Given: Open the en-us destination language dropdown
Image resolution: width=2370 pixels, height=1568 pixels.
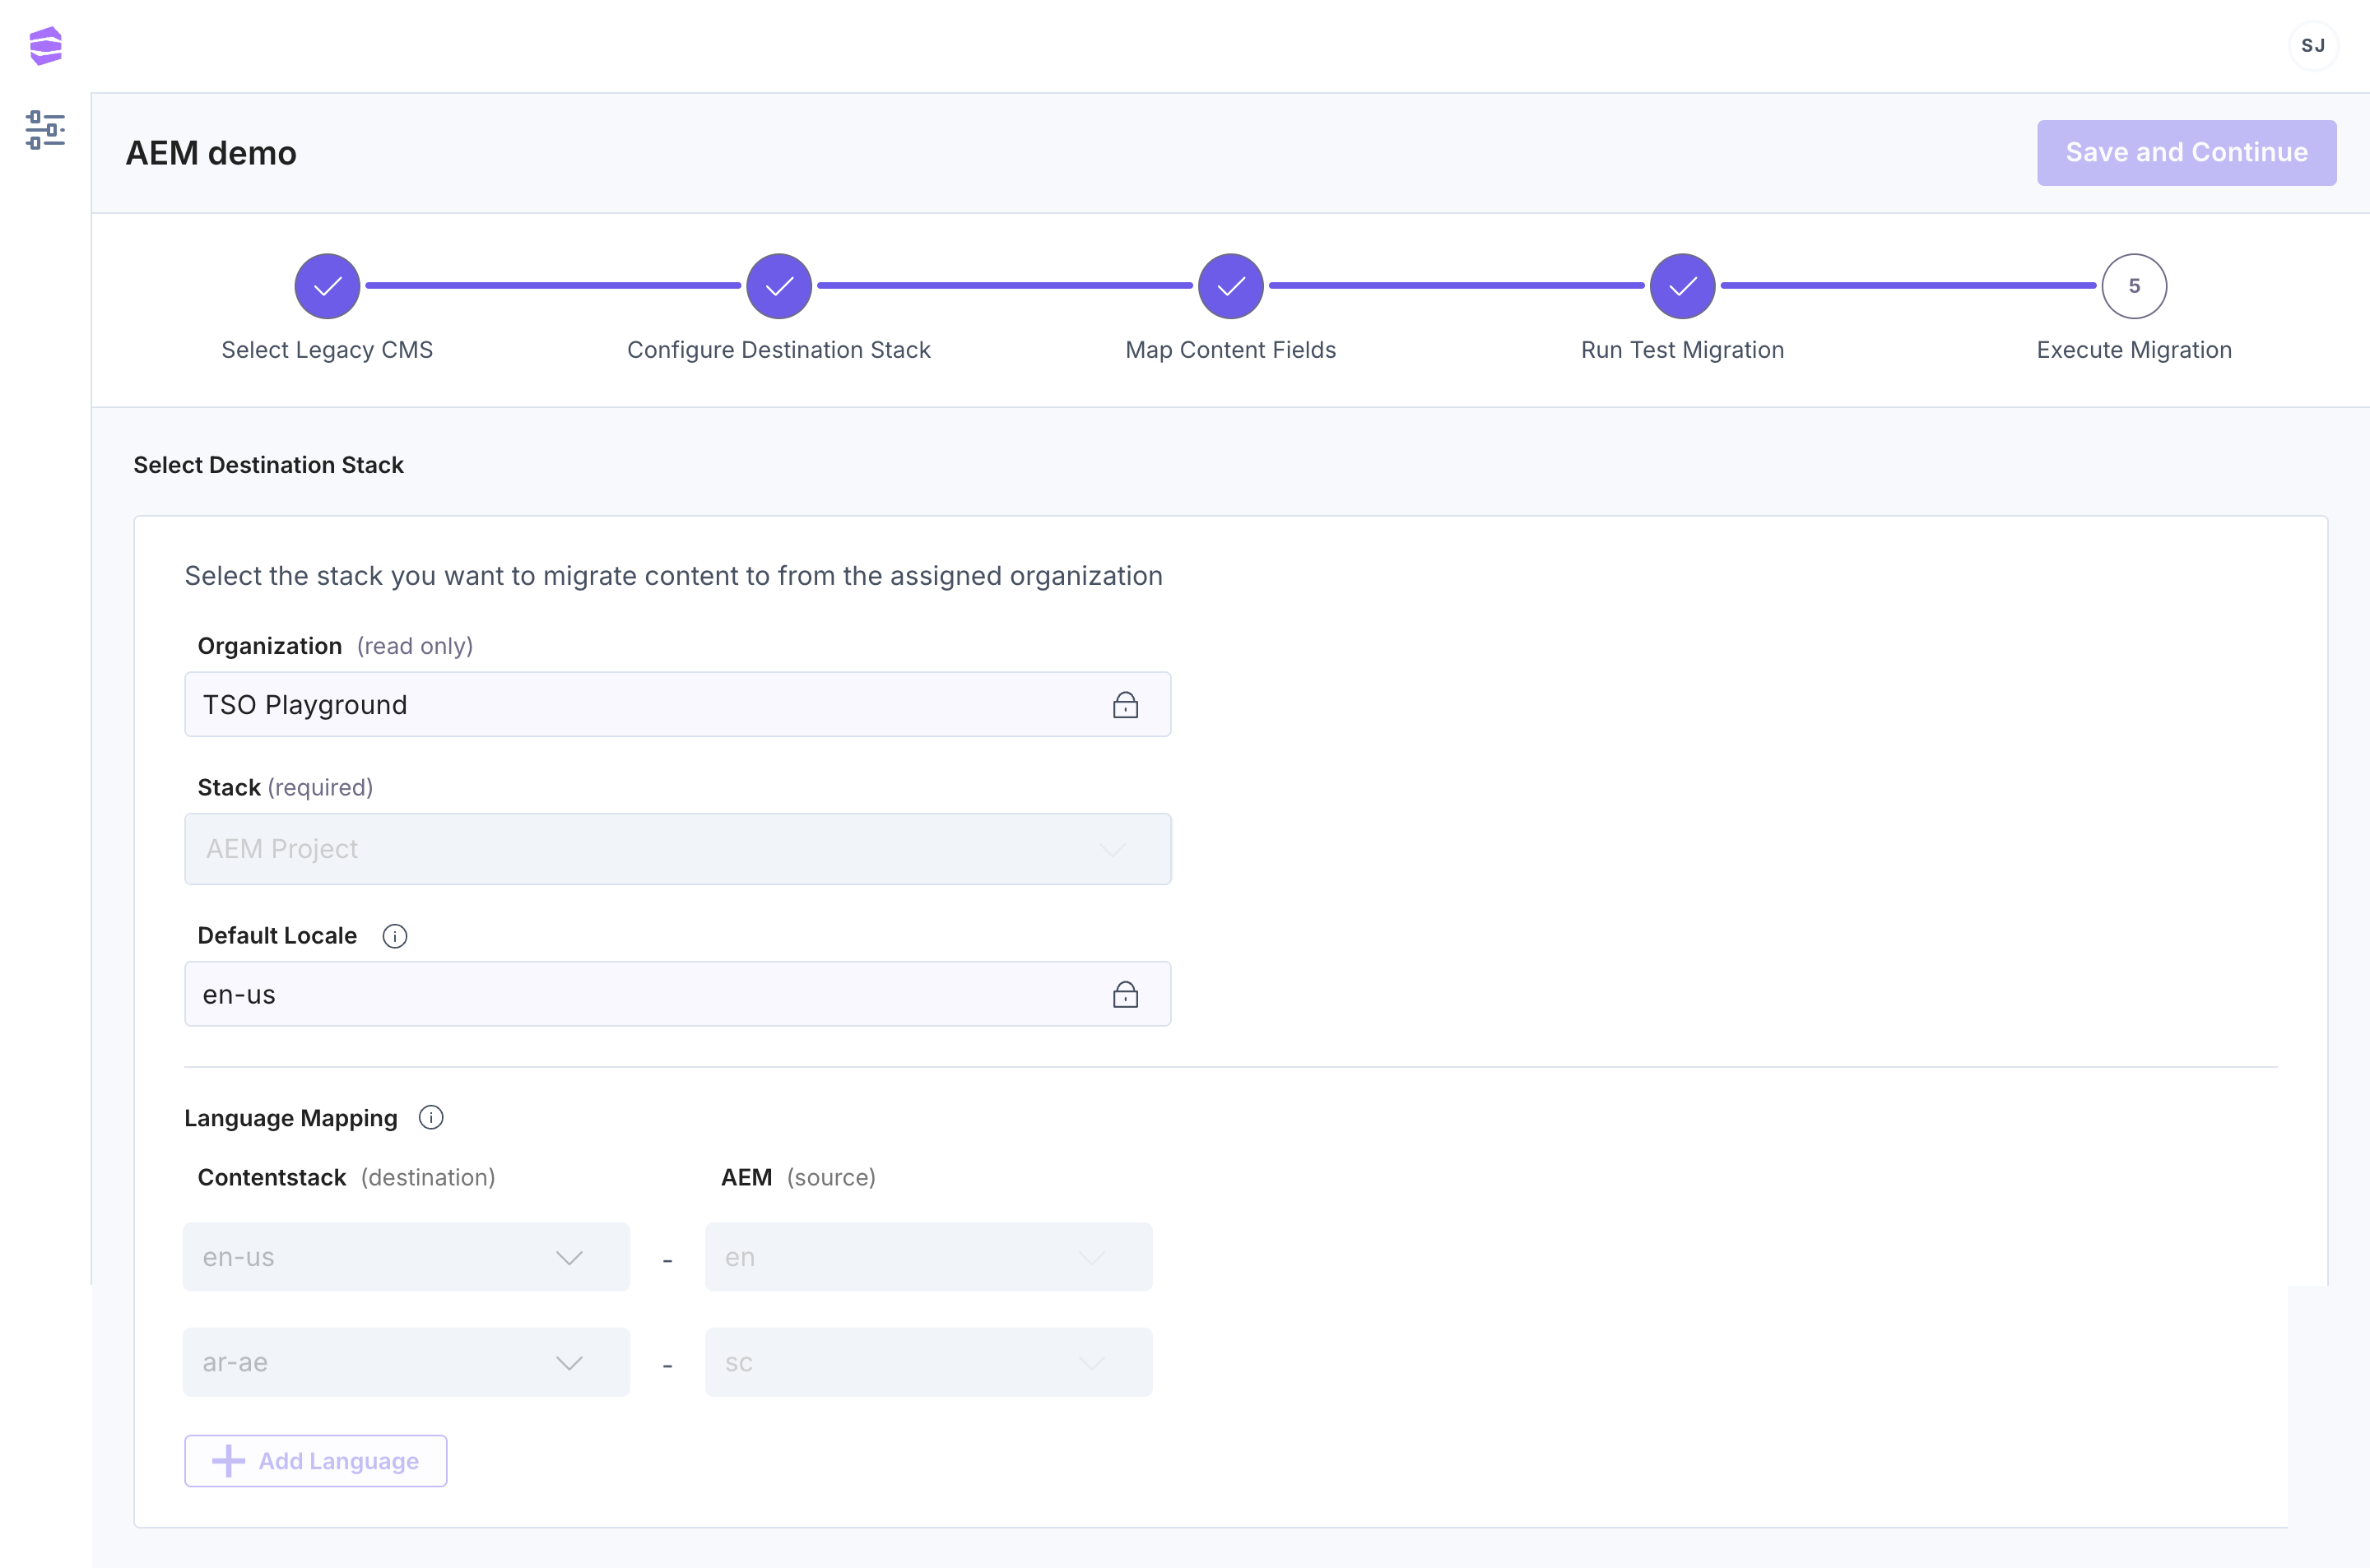Looking at the screenshot, I should click(x=406, y=1257).
